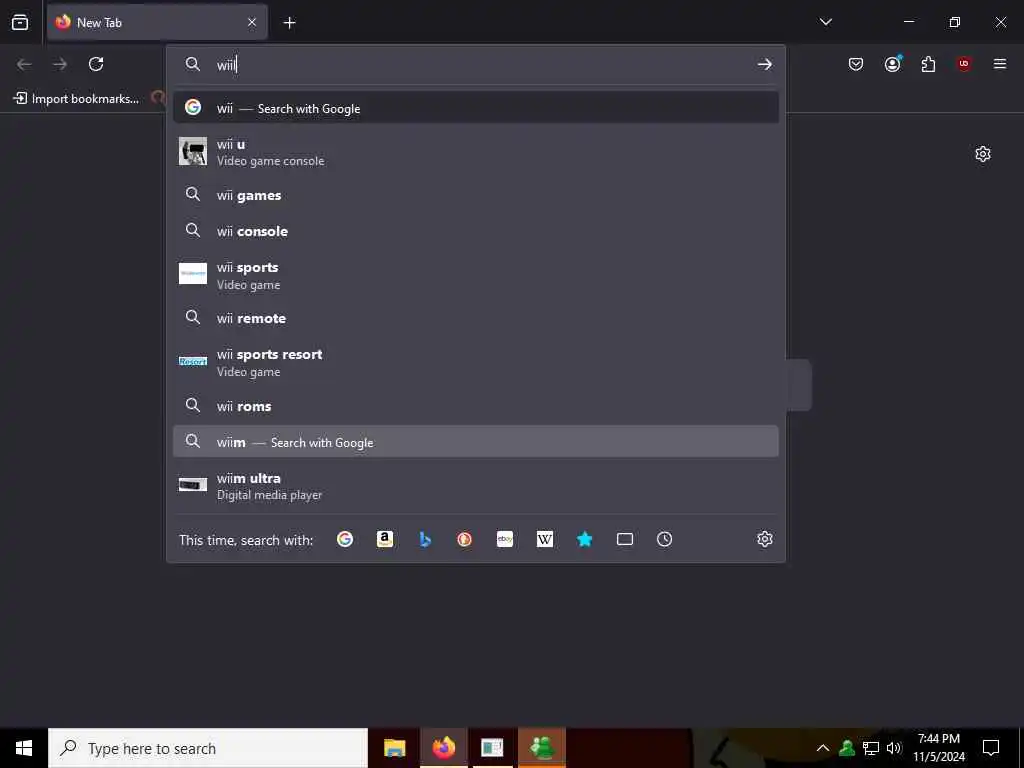Search with Google engine icon
This screenshot has width=1024, height=768.
345,539
